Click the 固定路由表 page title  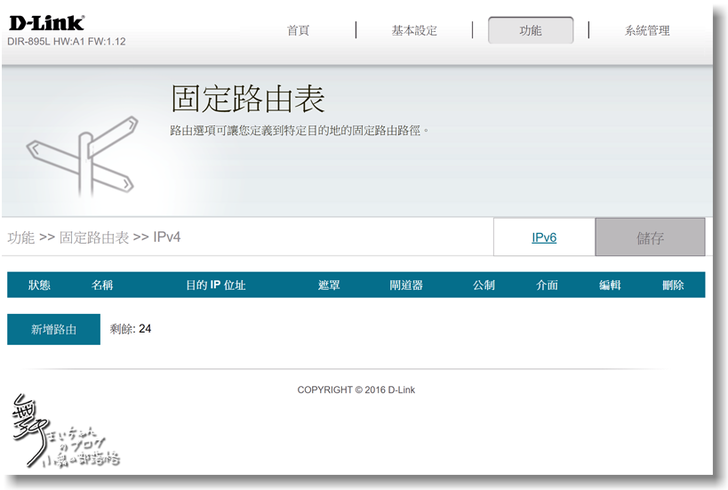[248, 99]
